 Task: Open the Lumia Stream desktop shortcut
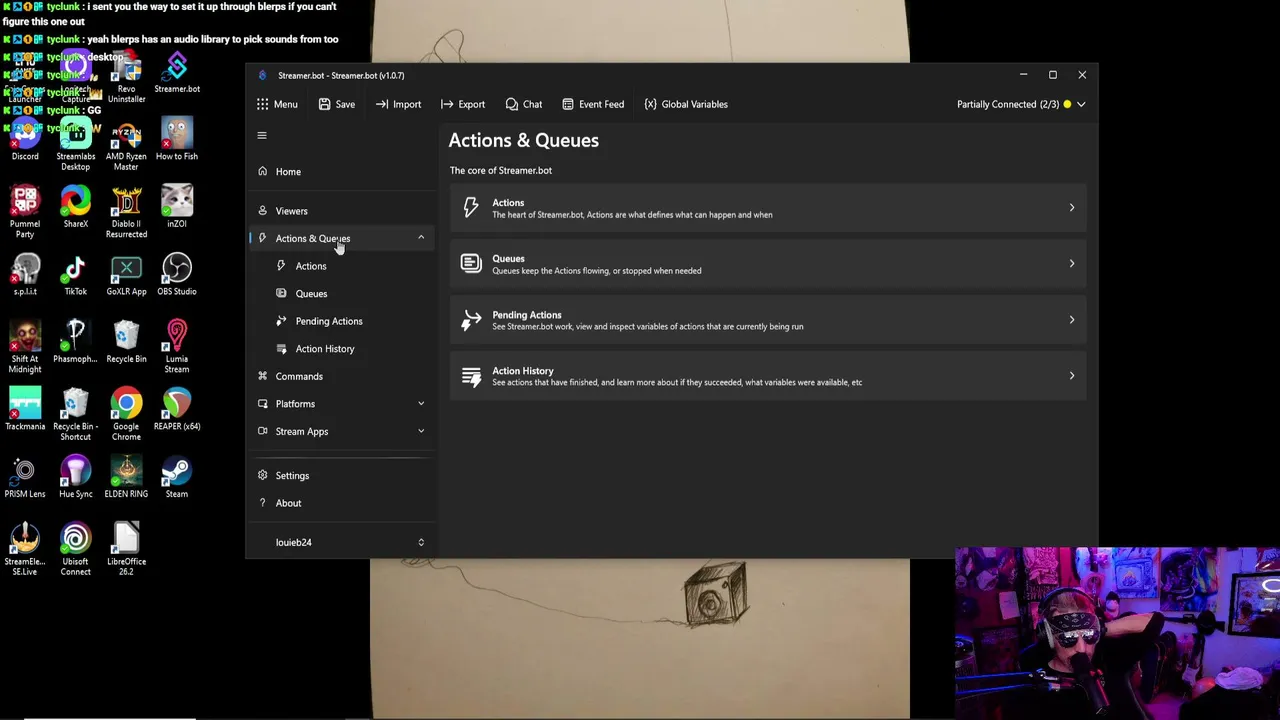click(x=177, y=347)
